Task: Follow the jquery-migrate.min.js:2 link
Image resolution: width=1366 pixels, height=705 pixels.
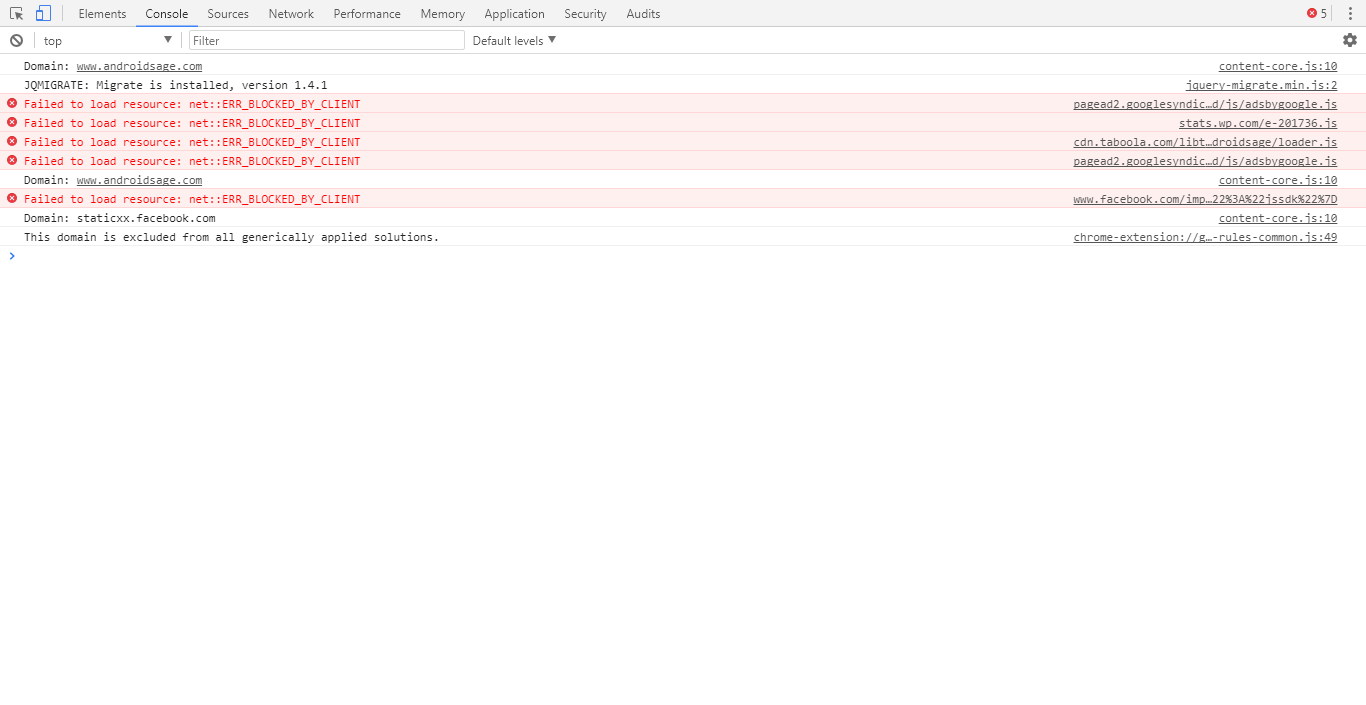Action: (1261, 85)
